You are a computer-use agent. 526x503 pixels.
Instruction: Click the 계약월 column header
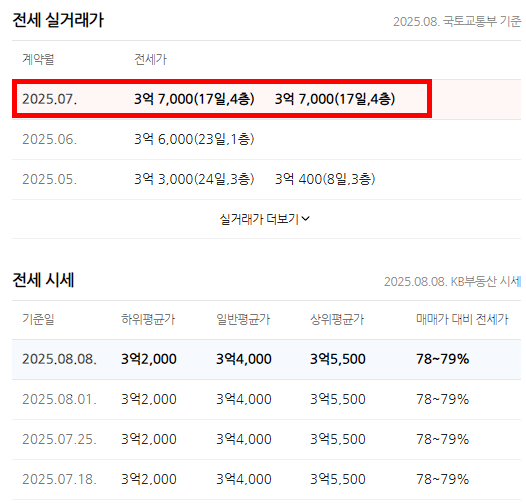click(38, 59)
